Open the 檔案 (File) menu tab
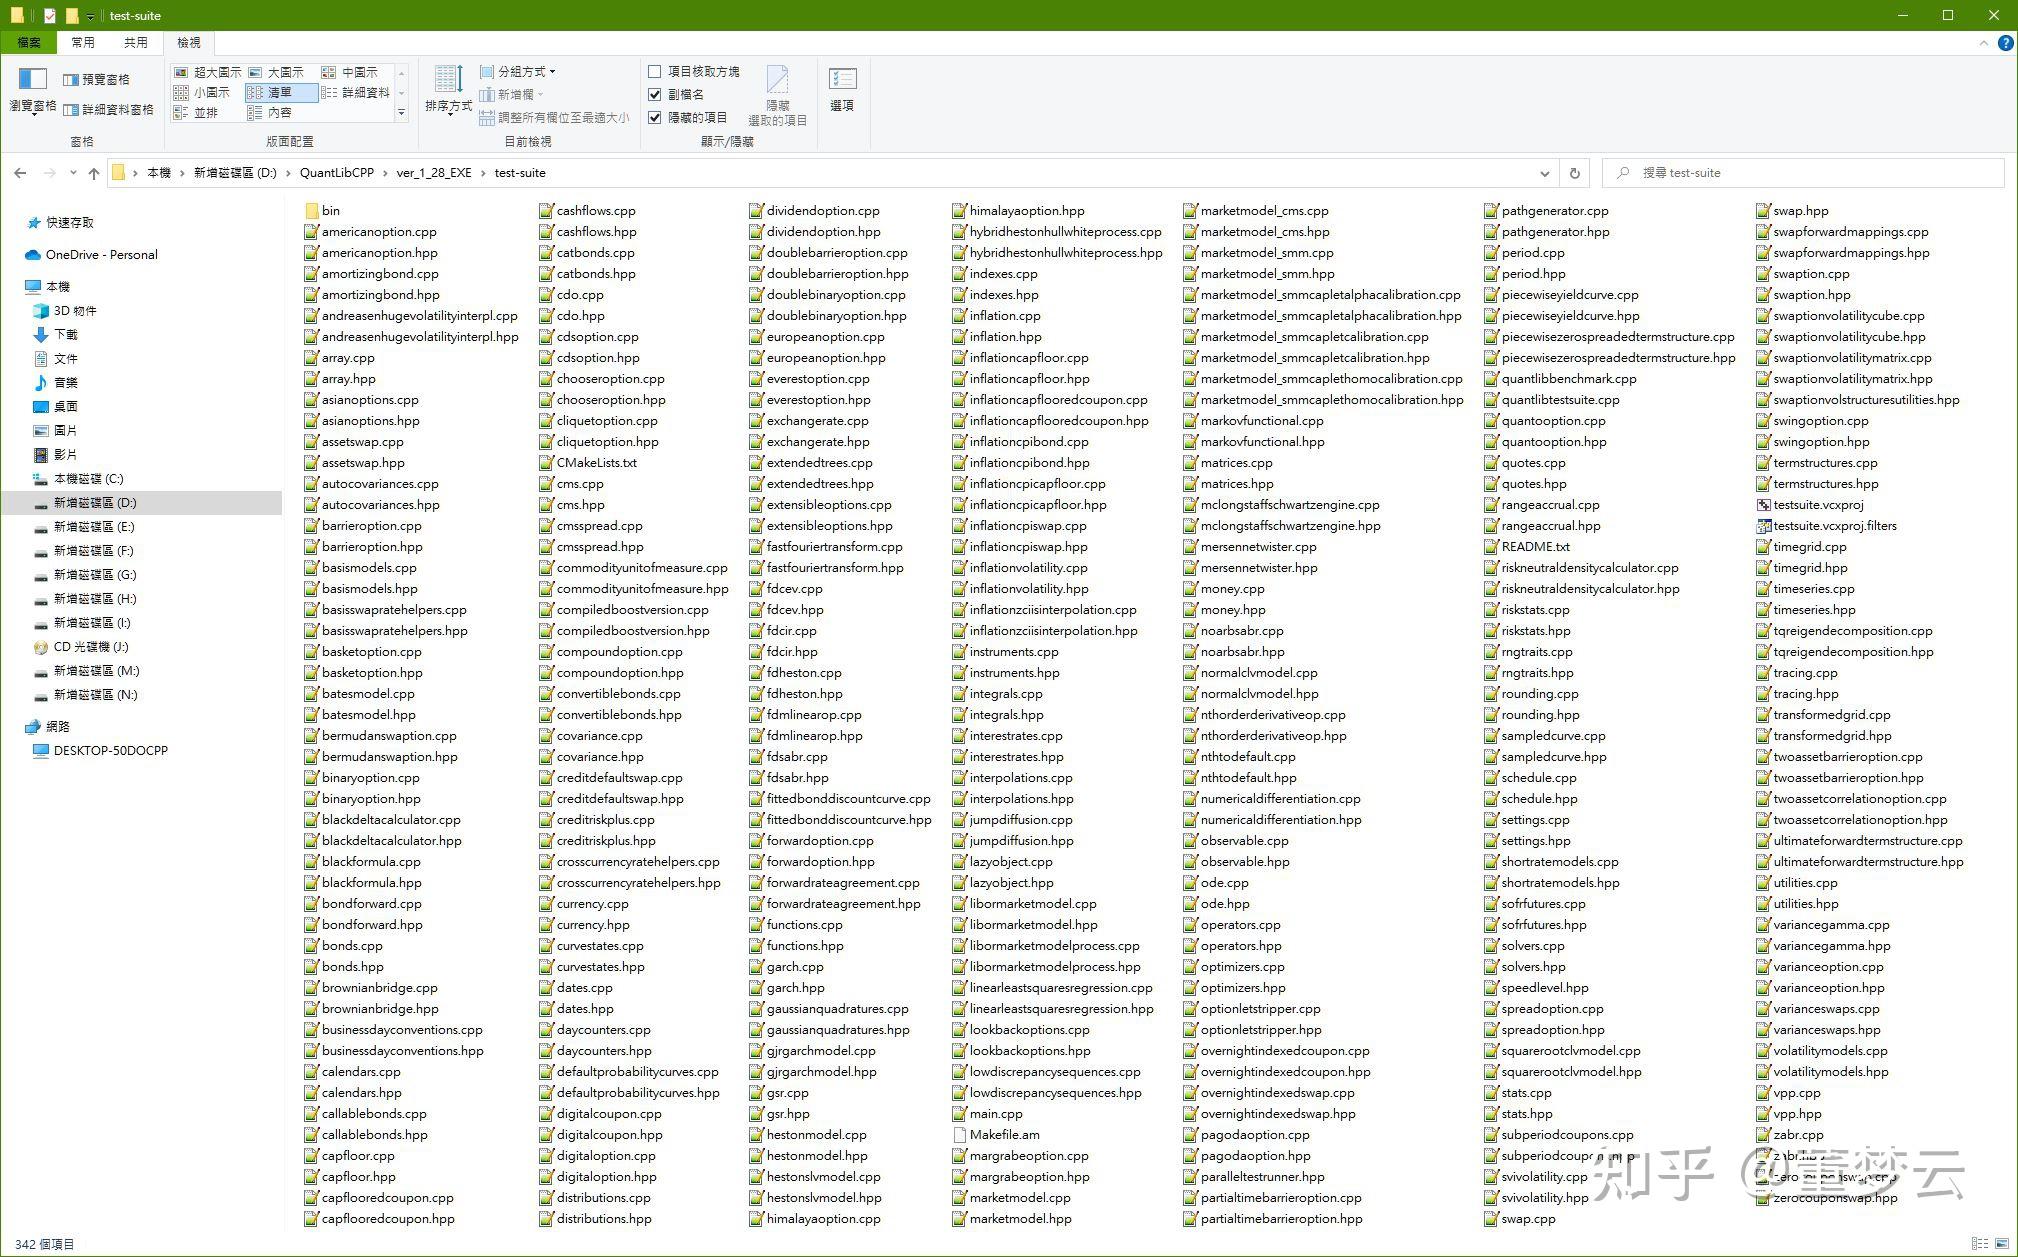The height and width of the screenshot is (1257, 2018). (x=29, y=42)
